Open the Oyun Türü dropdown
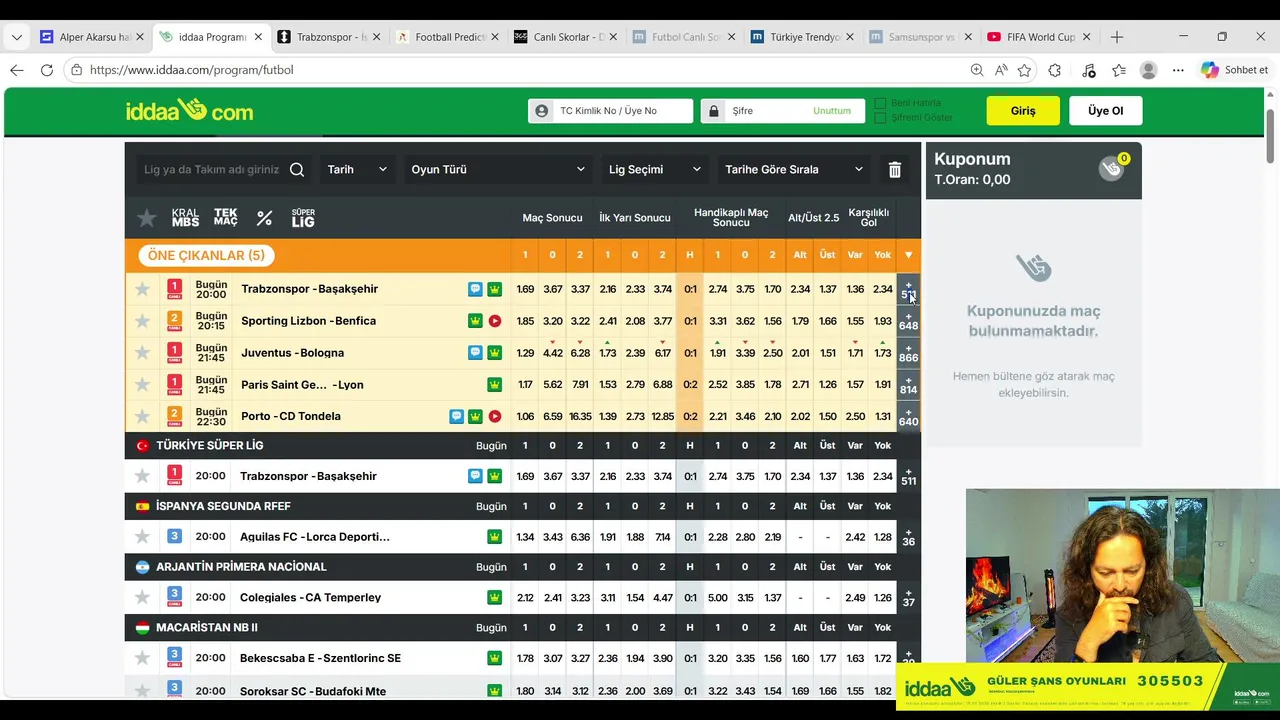Screen dimensions: 1280x720 pos(497,170)
